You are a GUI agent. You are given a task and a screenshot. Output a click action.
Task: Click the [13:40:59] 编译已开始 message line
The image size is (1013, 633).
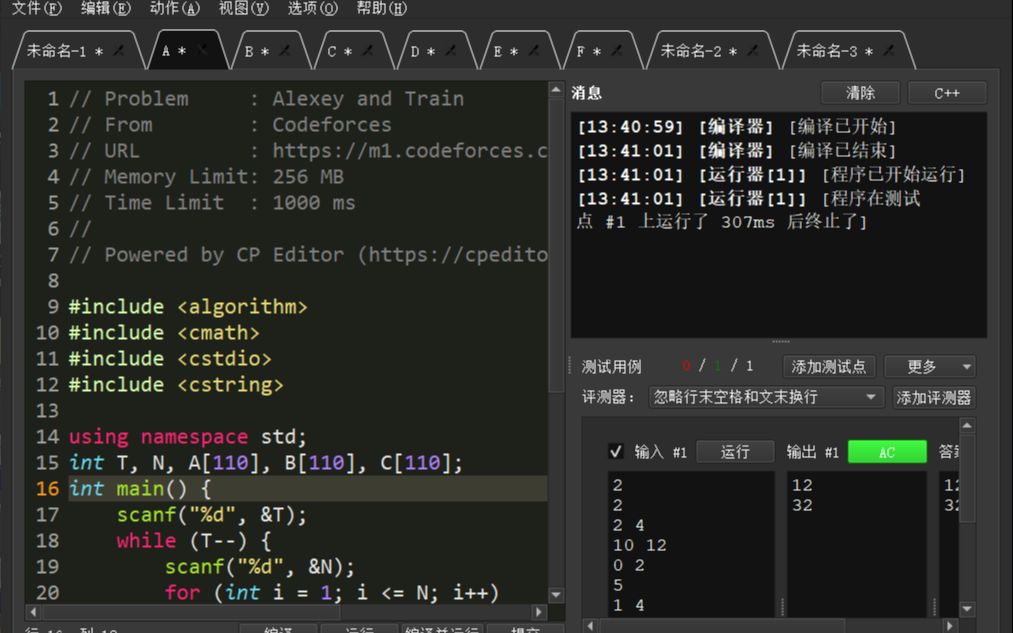point(736,126)
